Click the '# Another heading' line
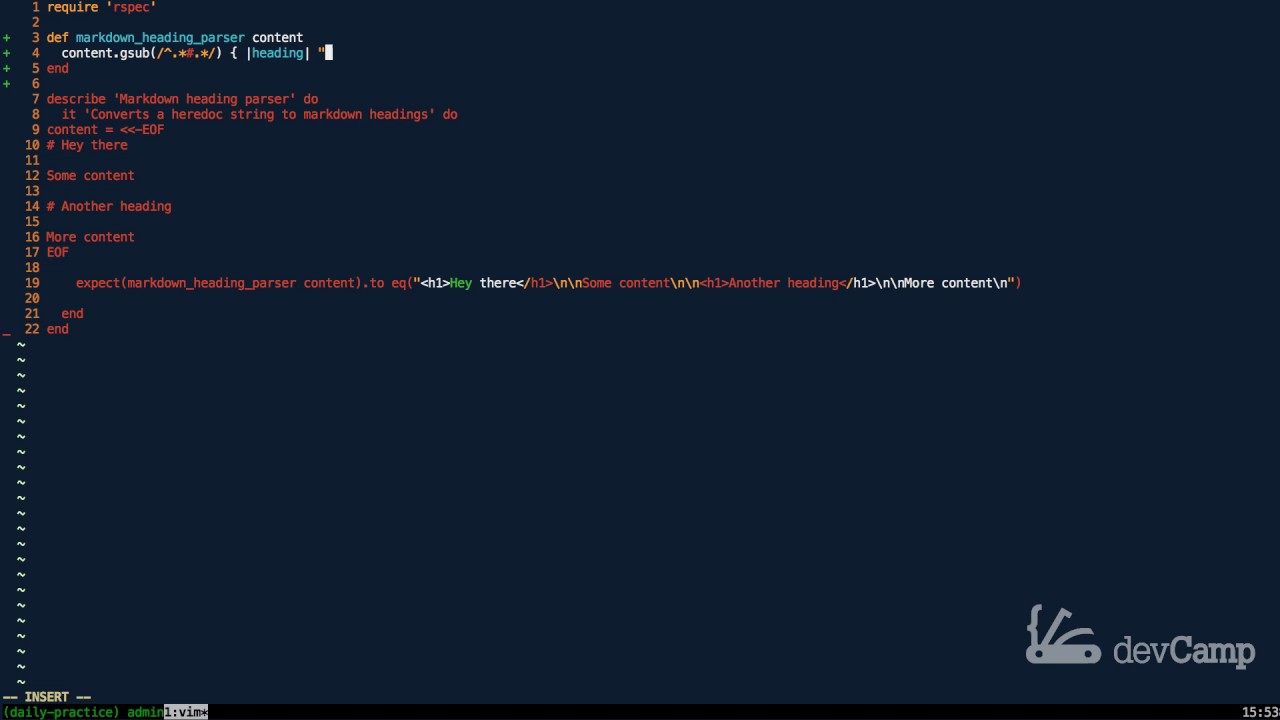Screen dimensions: 1280x720 [109, 207]
